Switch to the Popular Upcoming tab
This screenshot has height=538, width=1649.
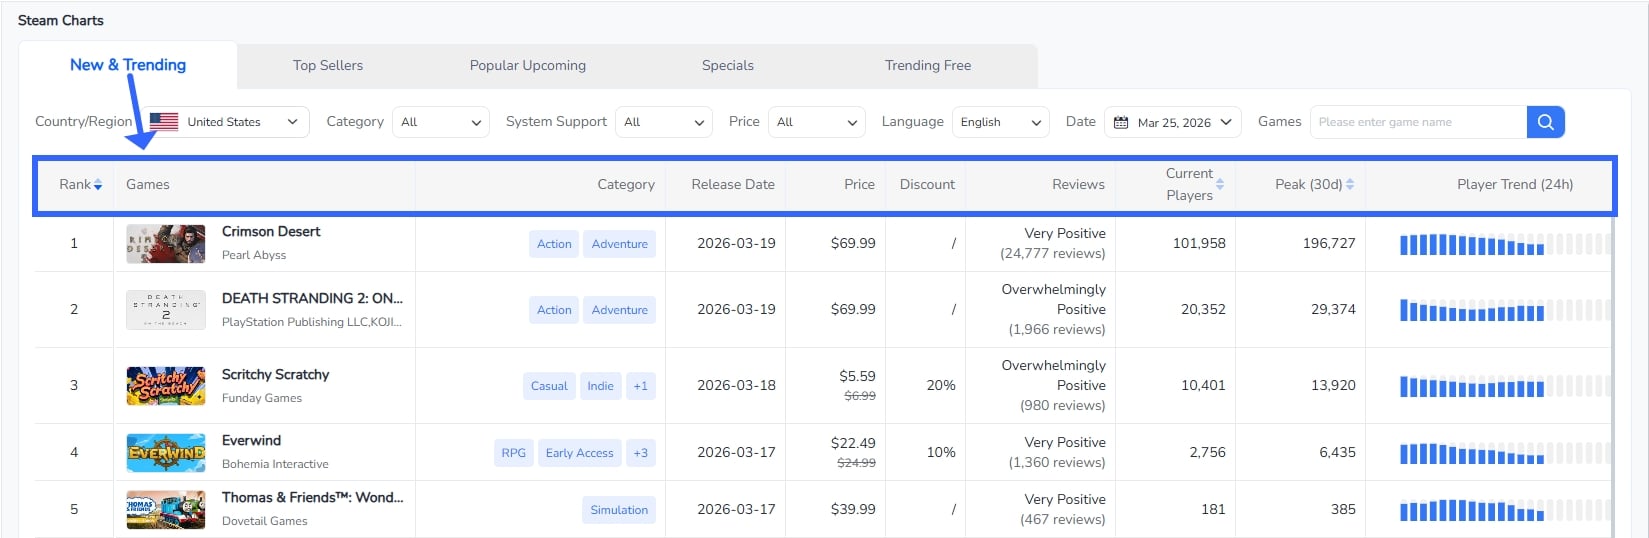coord(528,65)
